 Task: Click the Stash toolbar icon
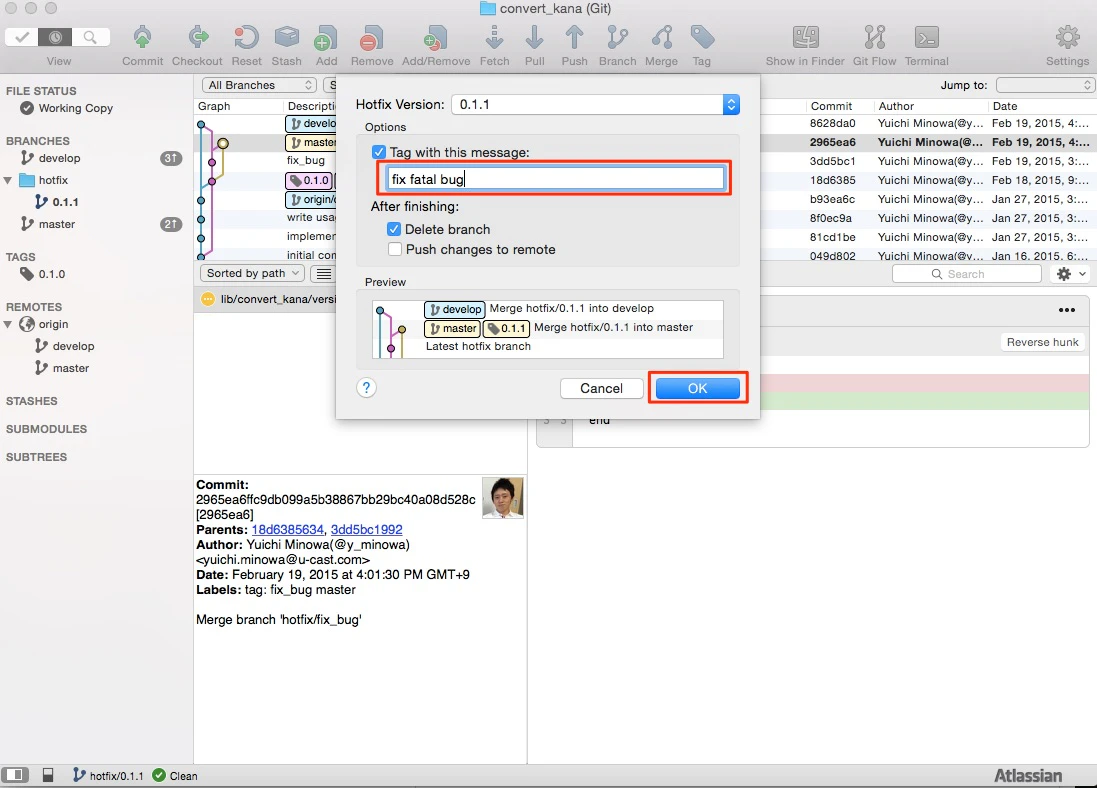click(286, 38)
